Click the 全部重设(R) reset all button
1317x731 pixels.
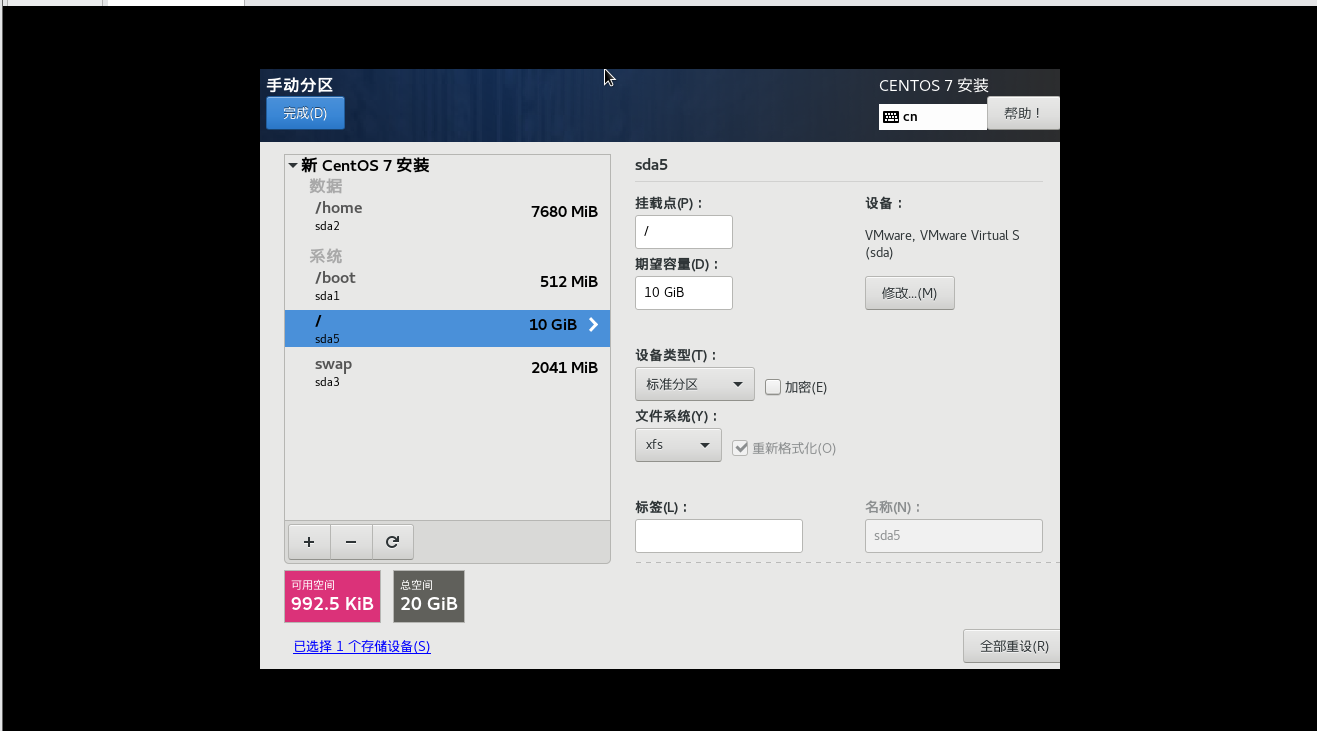click(x=1011, y=646)
